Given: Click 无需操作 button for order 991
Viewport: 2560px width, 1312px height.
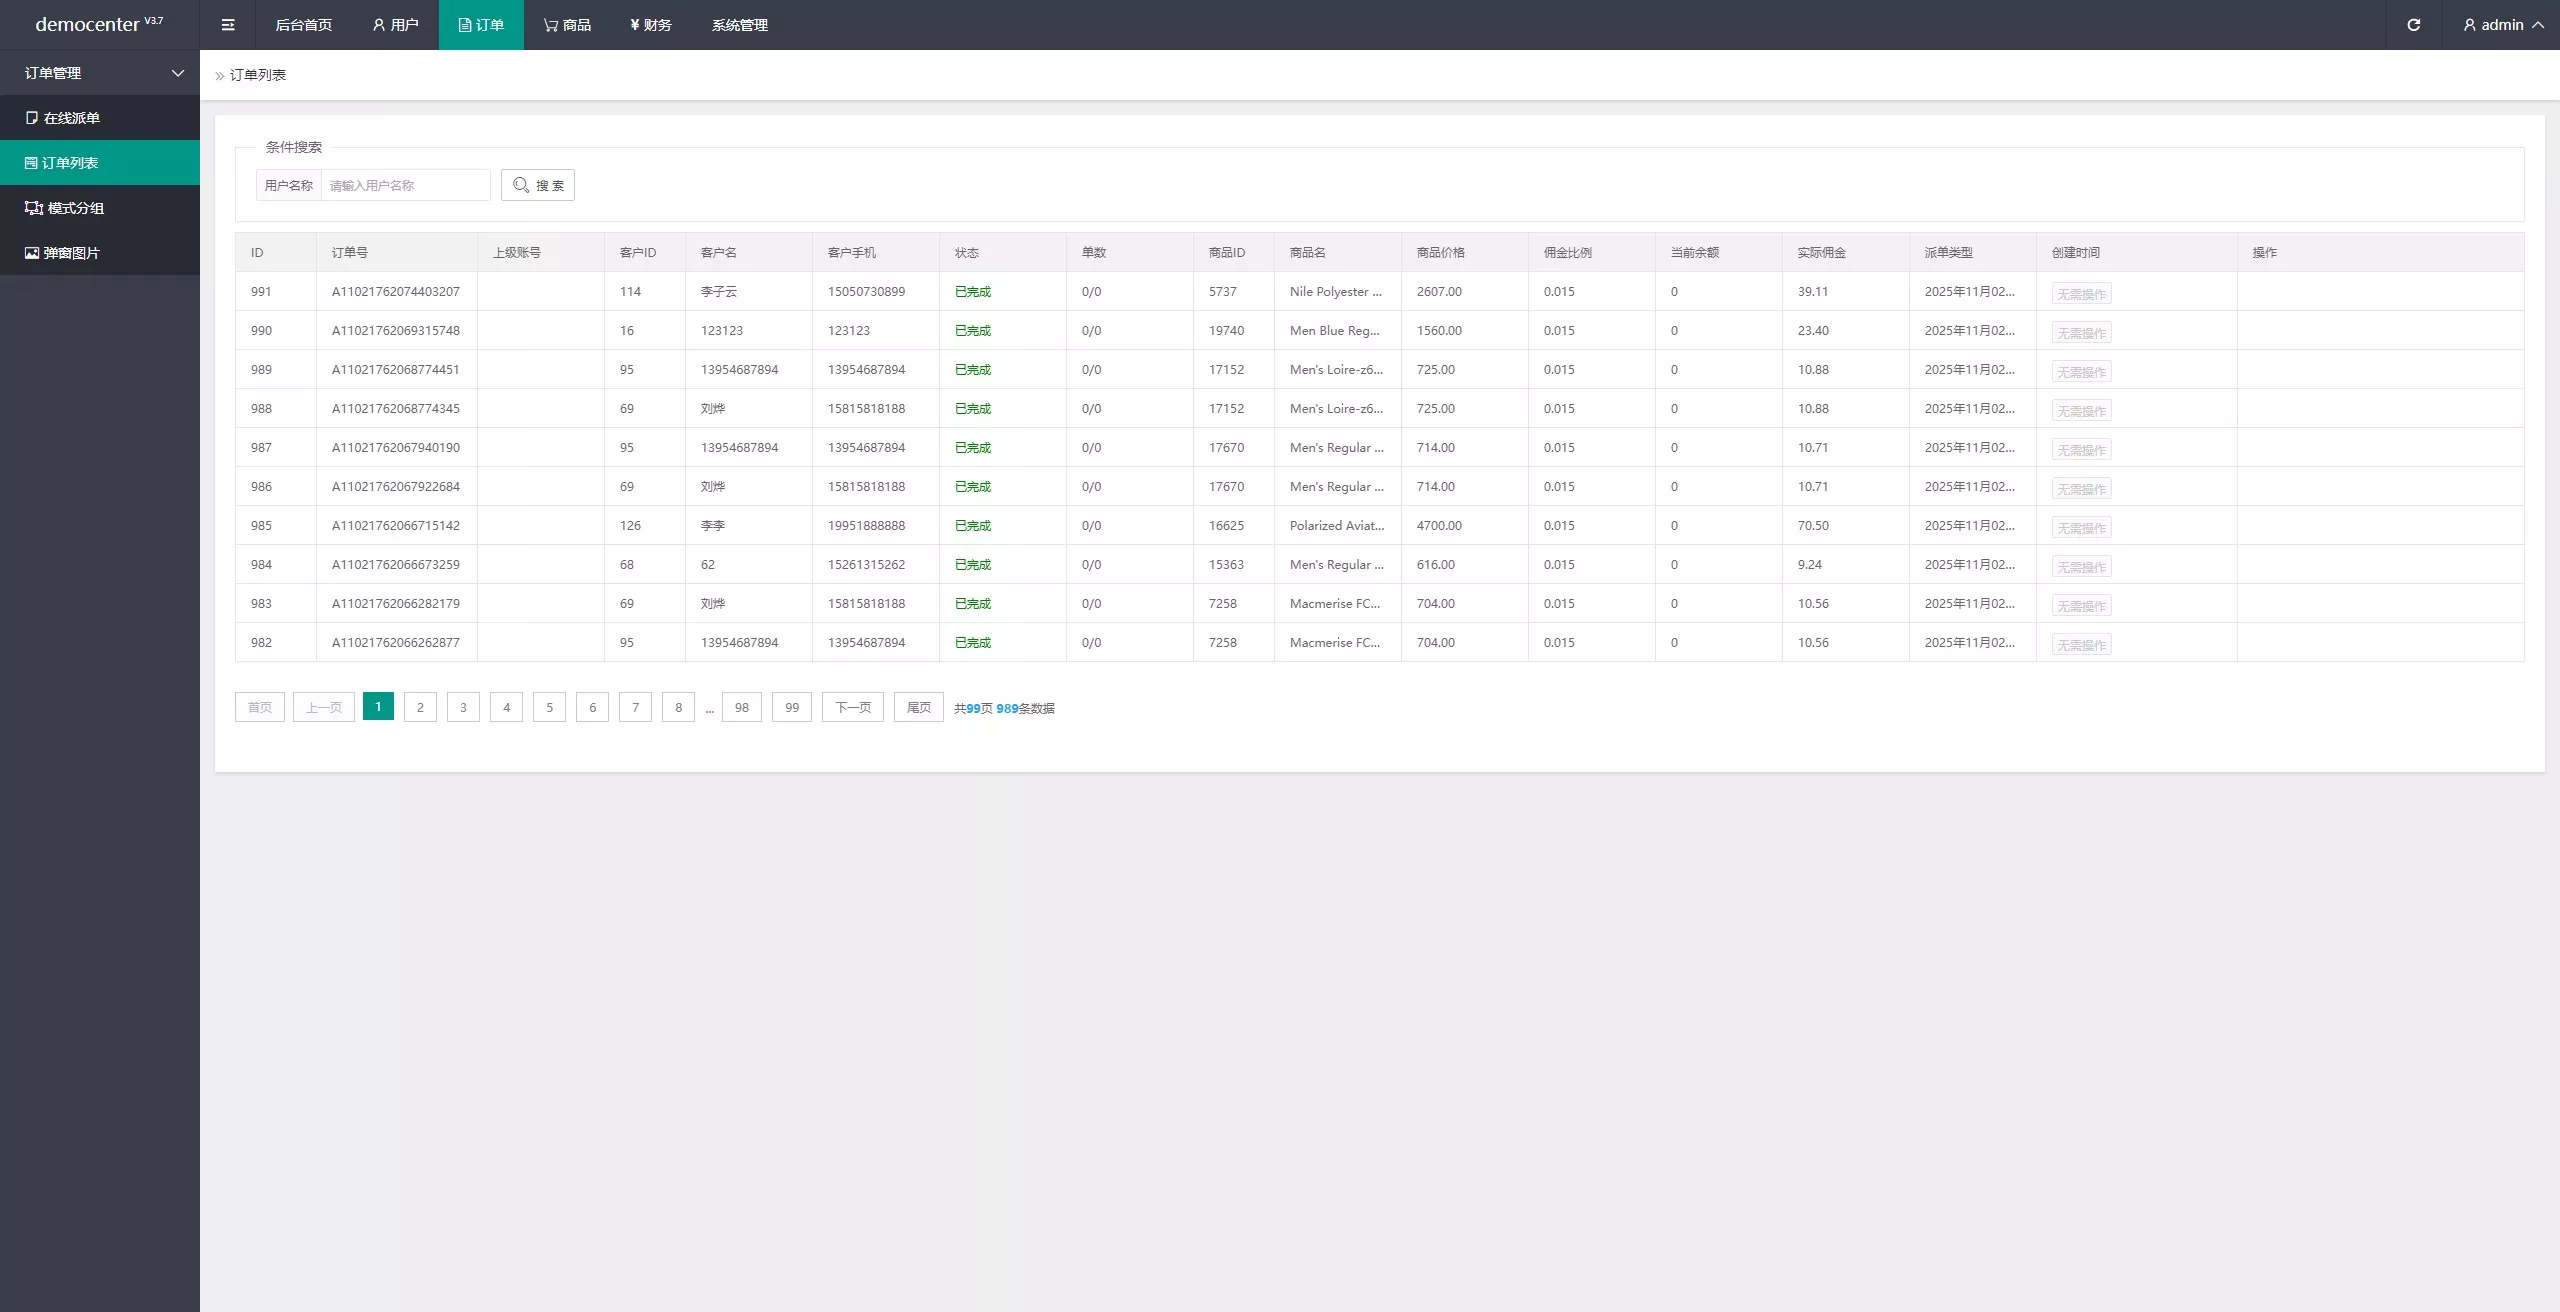Looking at the screenshot, I should pyautogui.click(x=2081, y=294).
